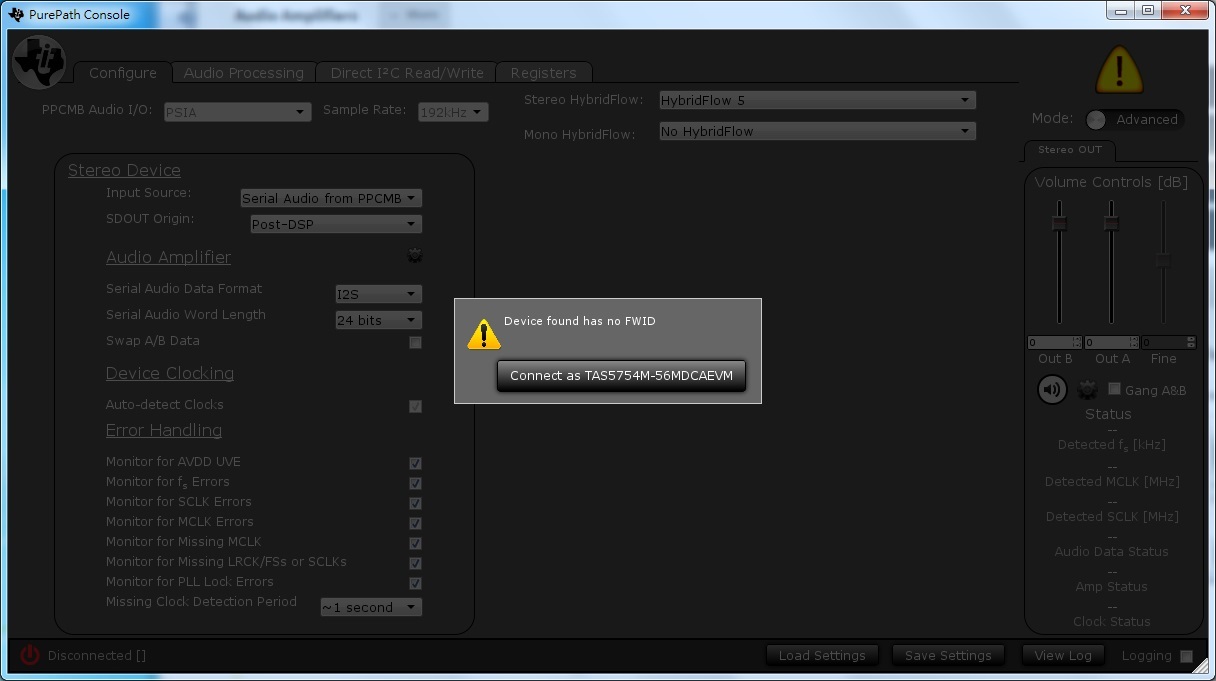Click the warning icon in the FWID dialog

click(484, 334)
